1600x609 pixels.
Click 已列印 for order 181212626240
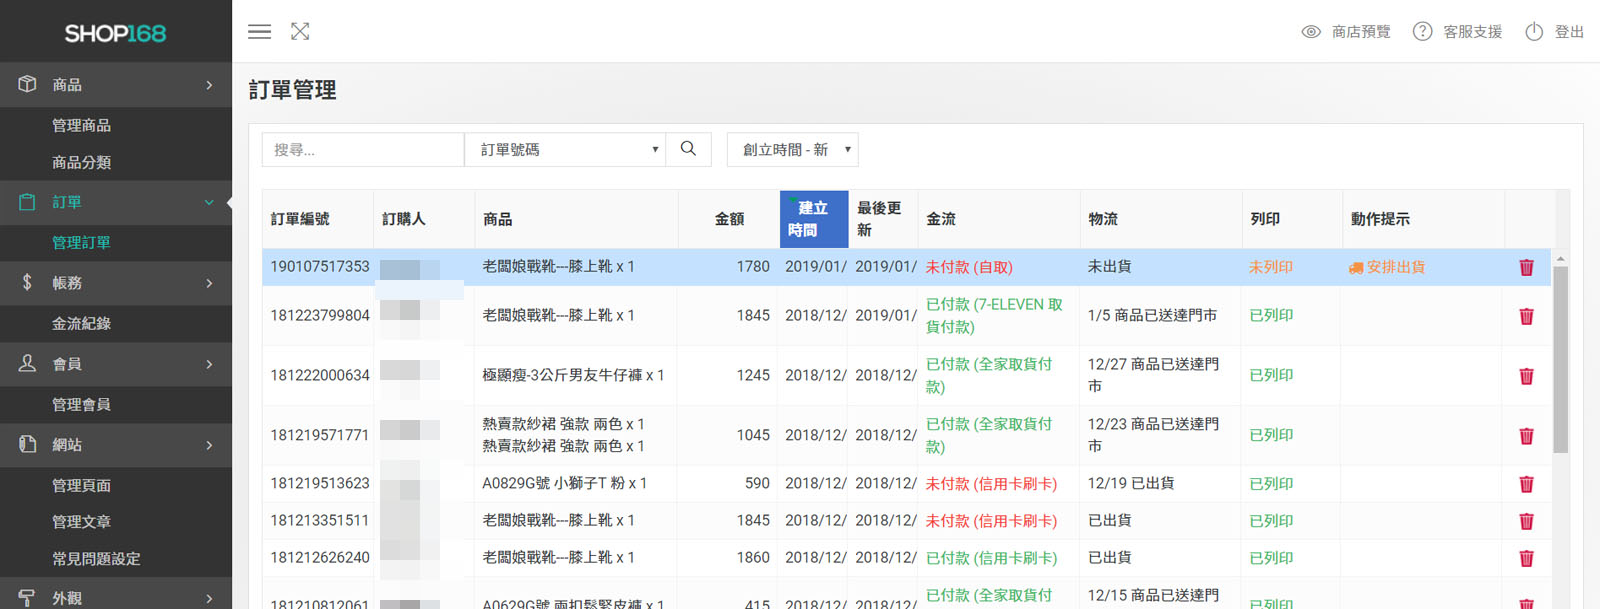pos(1271,558)
